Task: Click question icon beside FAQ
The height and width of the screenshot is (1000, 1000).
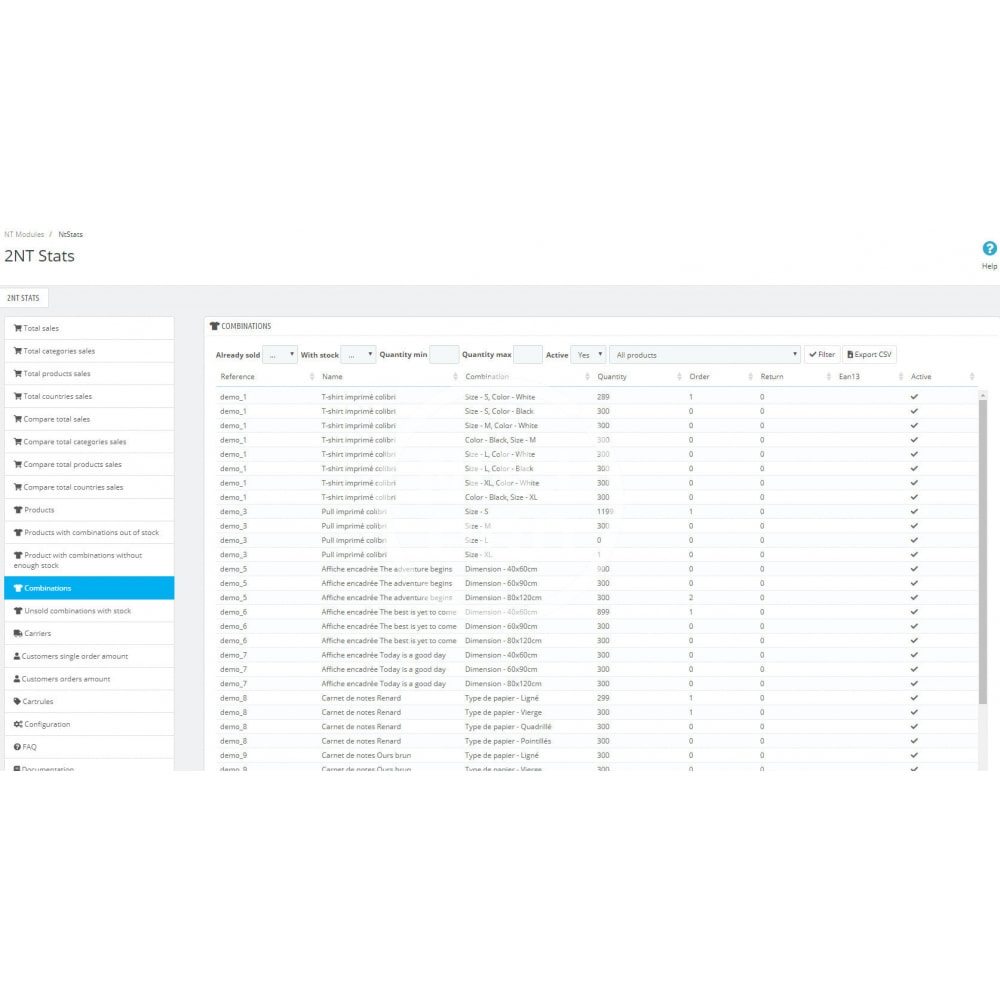Action: [17, 747]
